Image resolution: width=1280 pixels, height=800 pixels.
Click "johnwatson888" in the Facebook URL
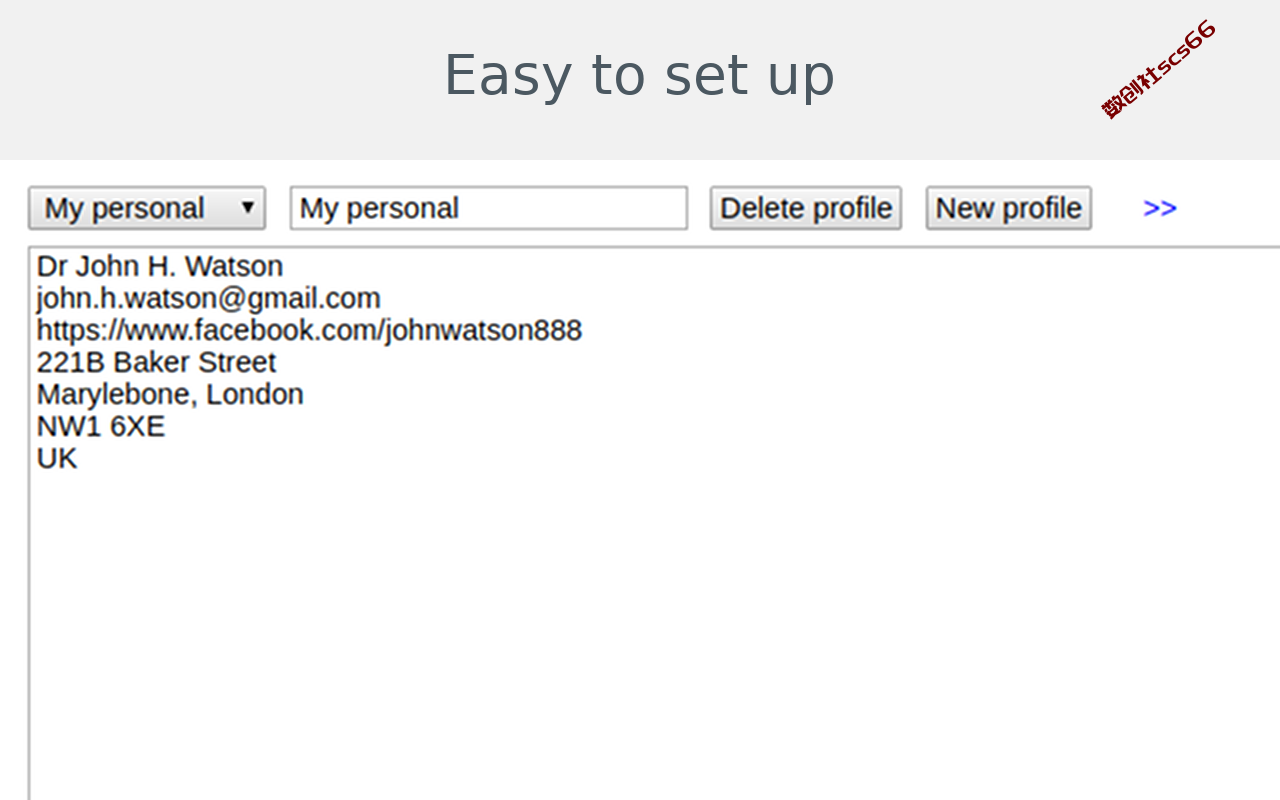[483, 330]
